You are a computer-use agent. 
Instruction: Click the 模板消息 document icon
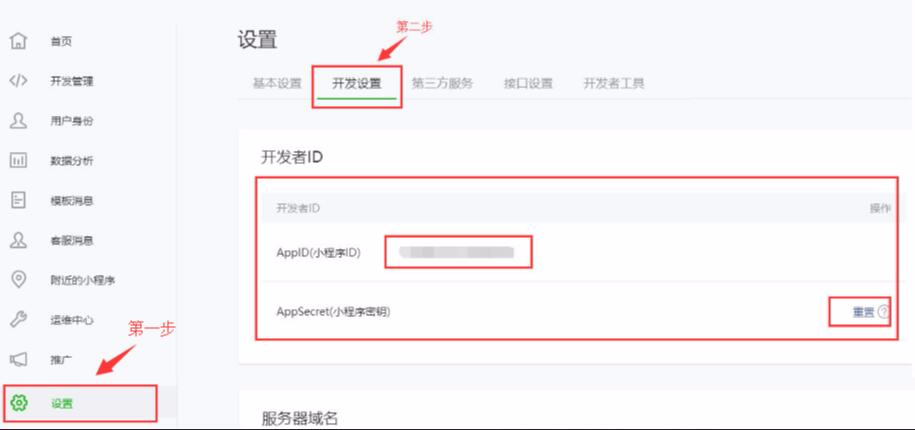point(19,200)
